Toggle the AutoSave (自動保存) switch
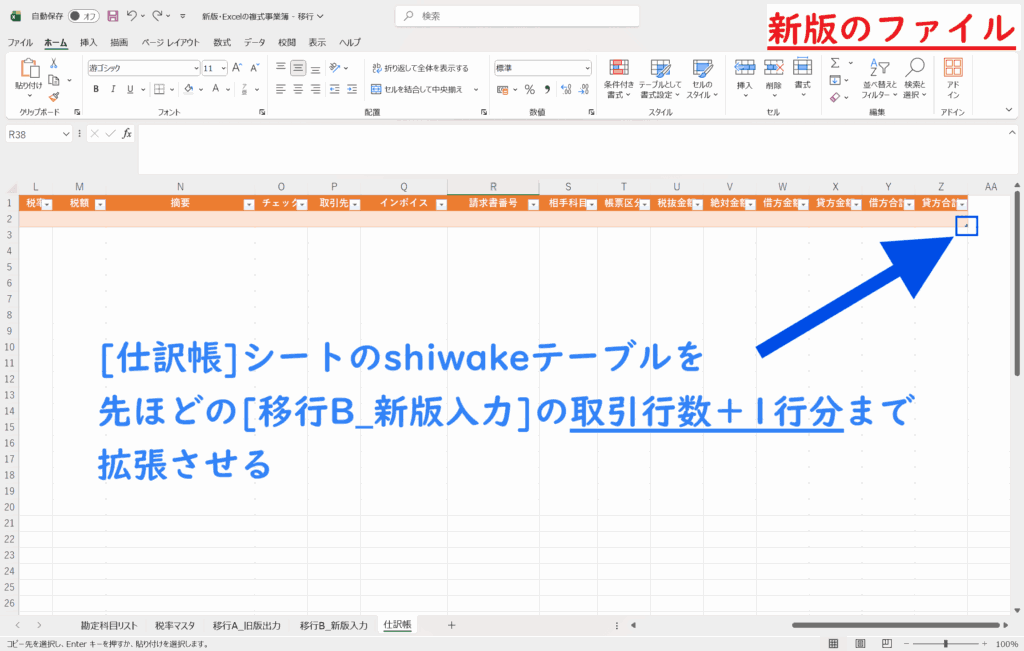 coord(83,16)
